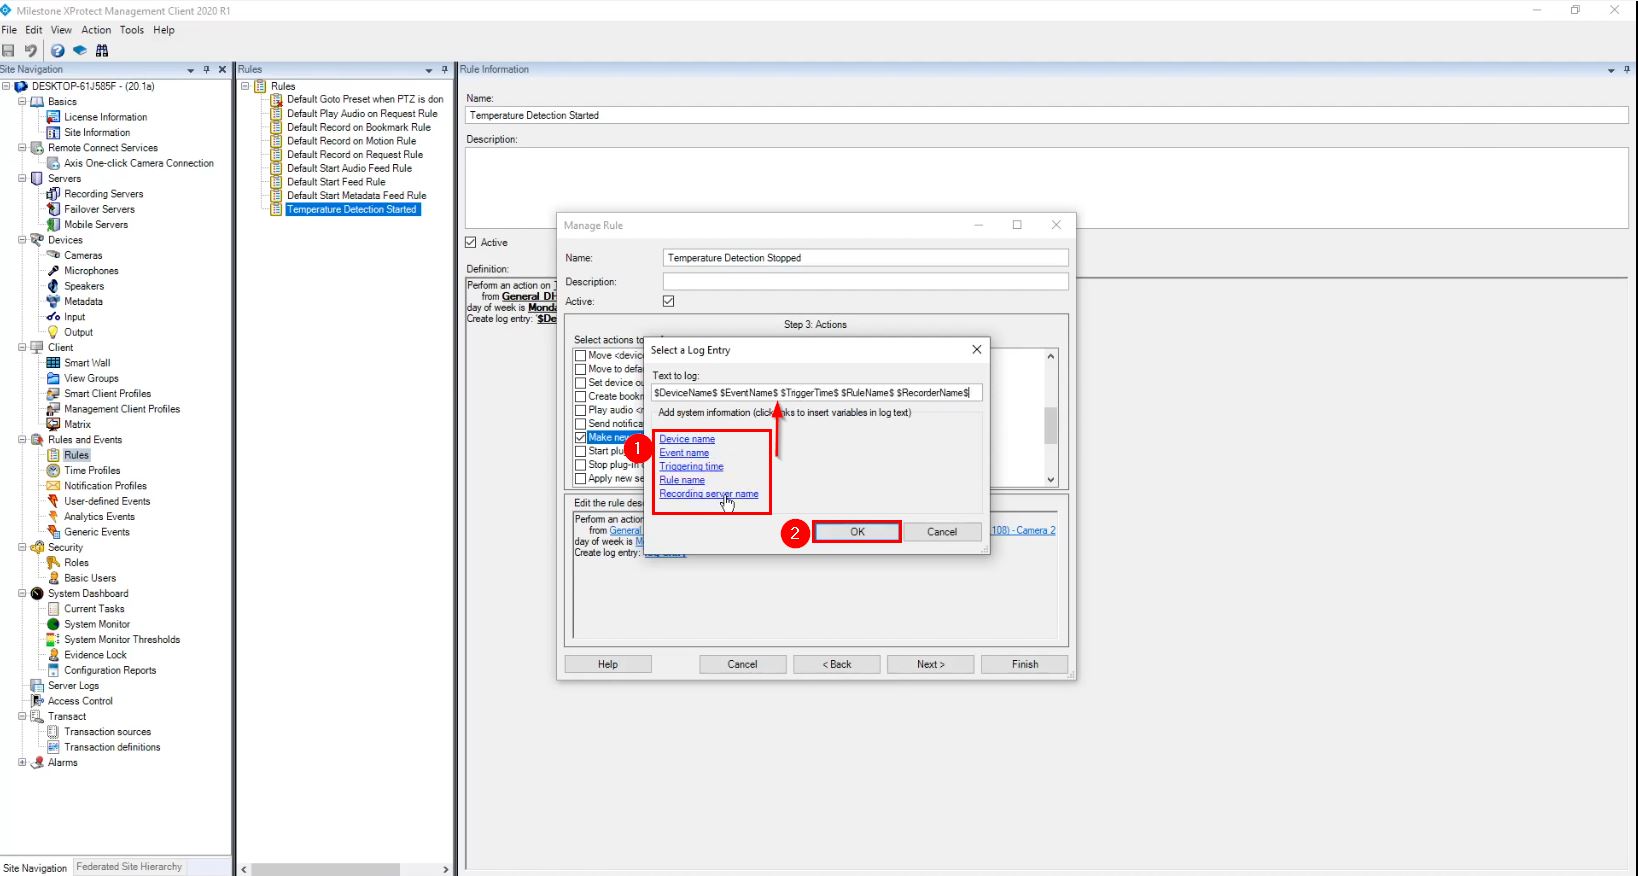Click the Evidence Lock icon

54,655
